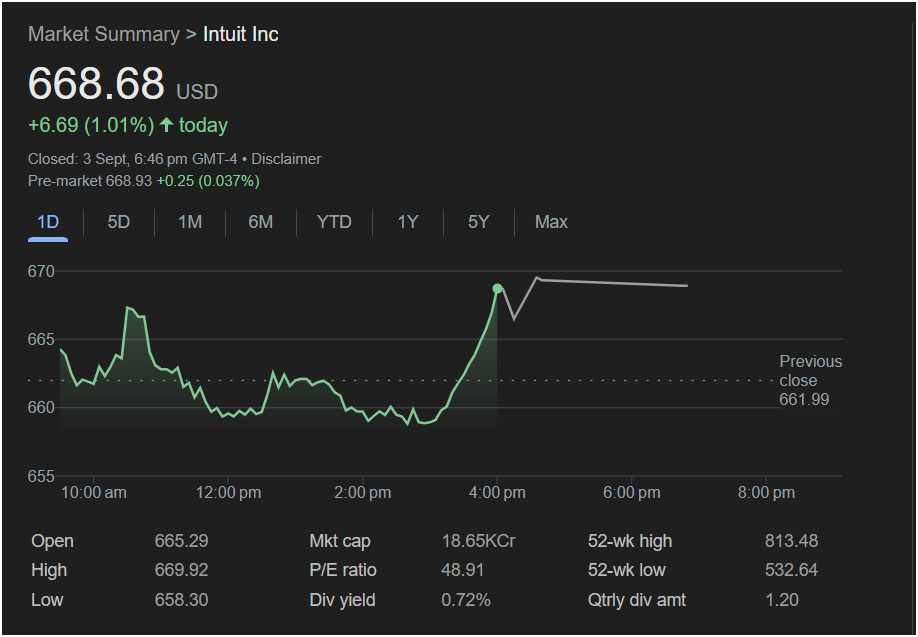Open the Max time range tab

[551, 222]
